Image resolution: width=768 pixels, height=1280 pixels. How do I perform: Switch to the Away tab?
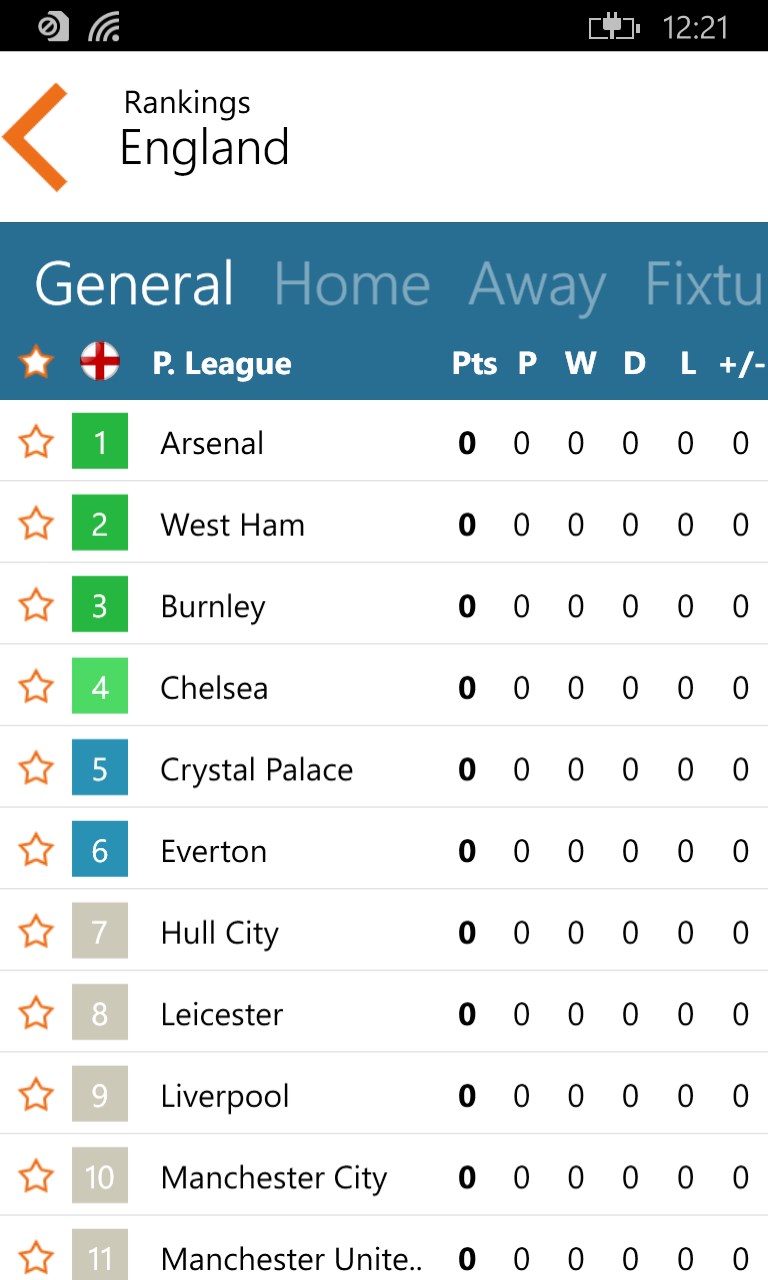pos(537,285)
